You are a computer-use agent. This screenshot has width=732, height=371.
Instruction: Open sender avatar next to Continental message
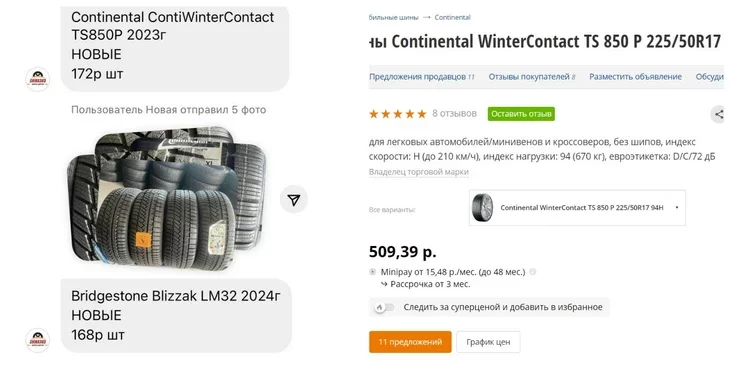click(x=37, y=79)
